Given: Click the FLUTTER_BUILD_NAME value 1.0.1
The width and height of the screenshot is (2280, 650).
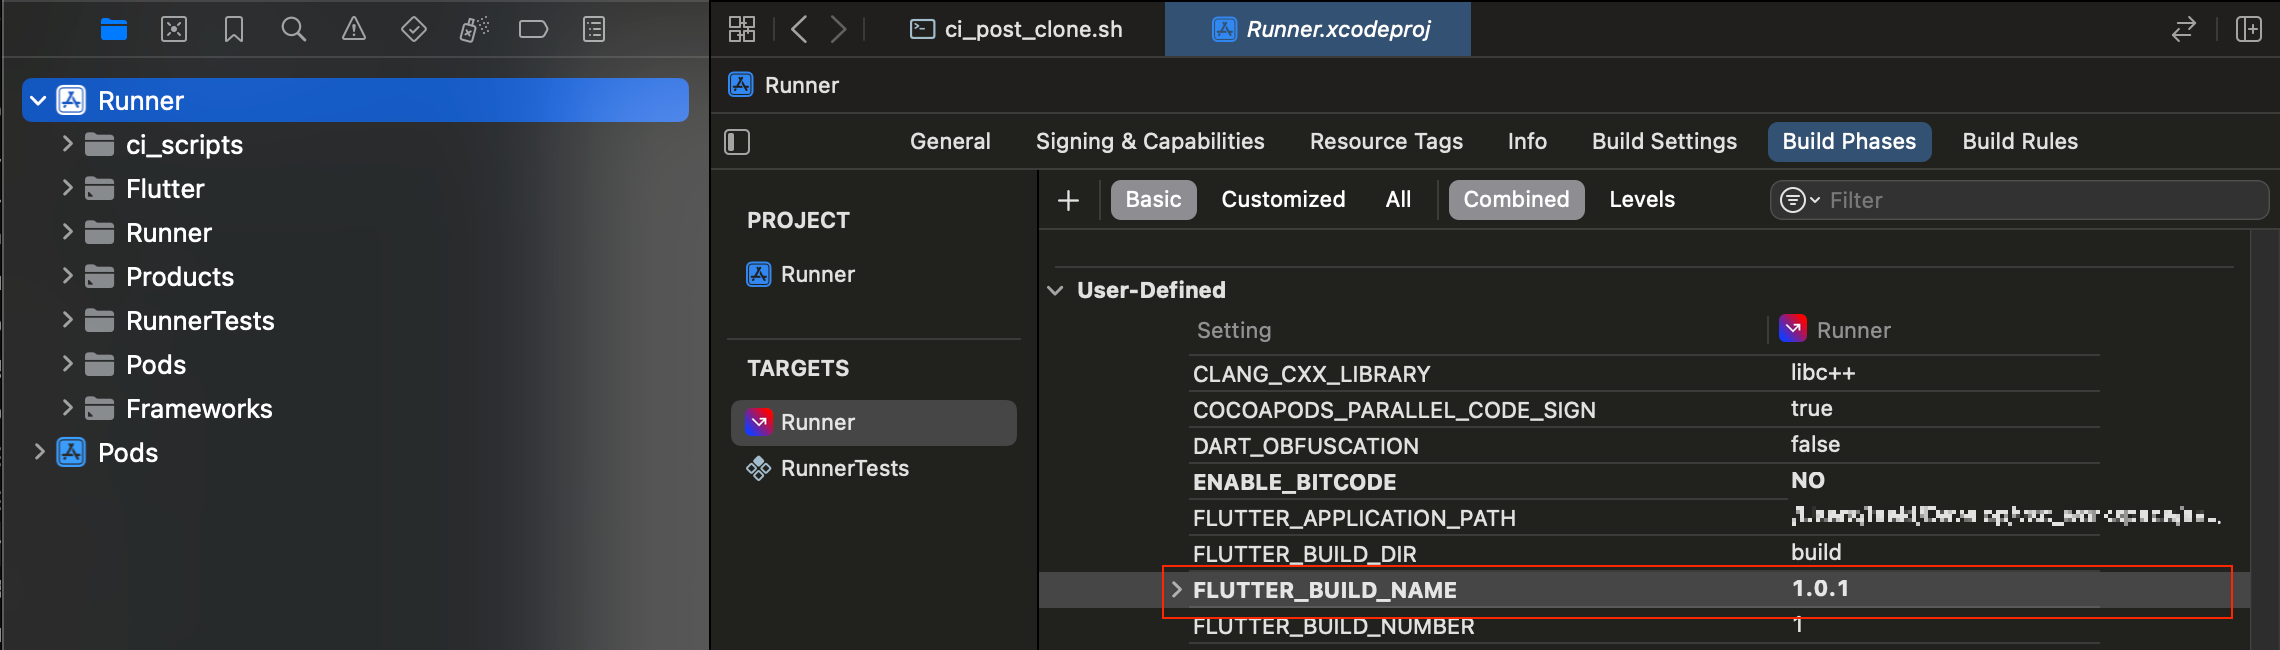Looking at the screenshot, I should click(x=1820, y=589).
